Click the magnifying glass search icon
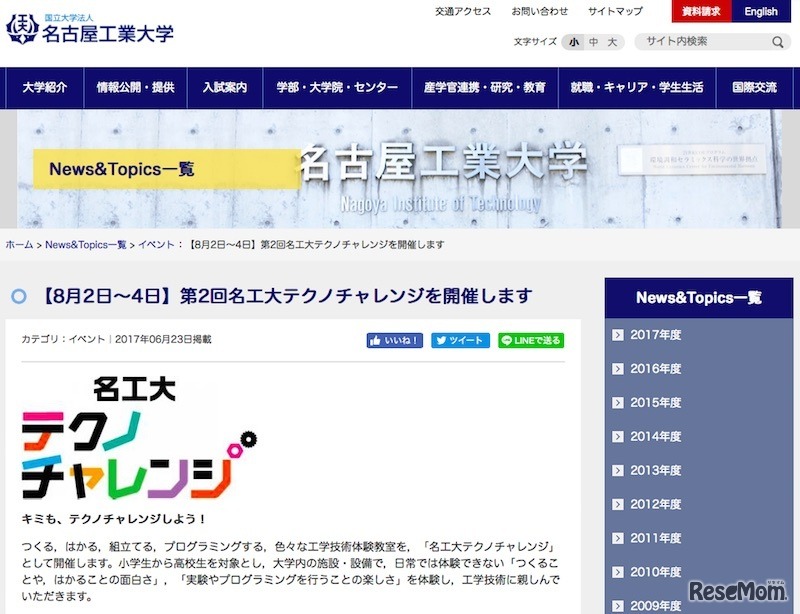 [776, 42]
